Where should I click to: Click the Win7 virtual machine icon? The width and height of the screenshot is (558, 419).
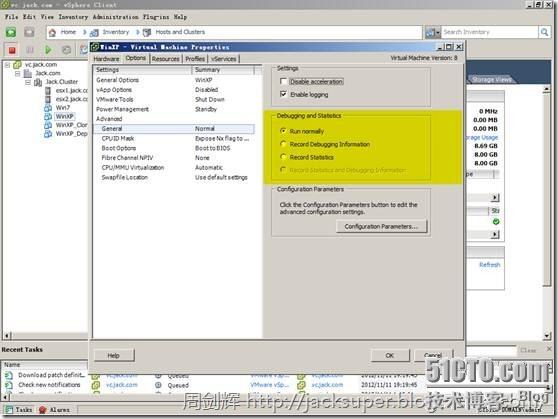tap(48, 108)
